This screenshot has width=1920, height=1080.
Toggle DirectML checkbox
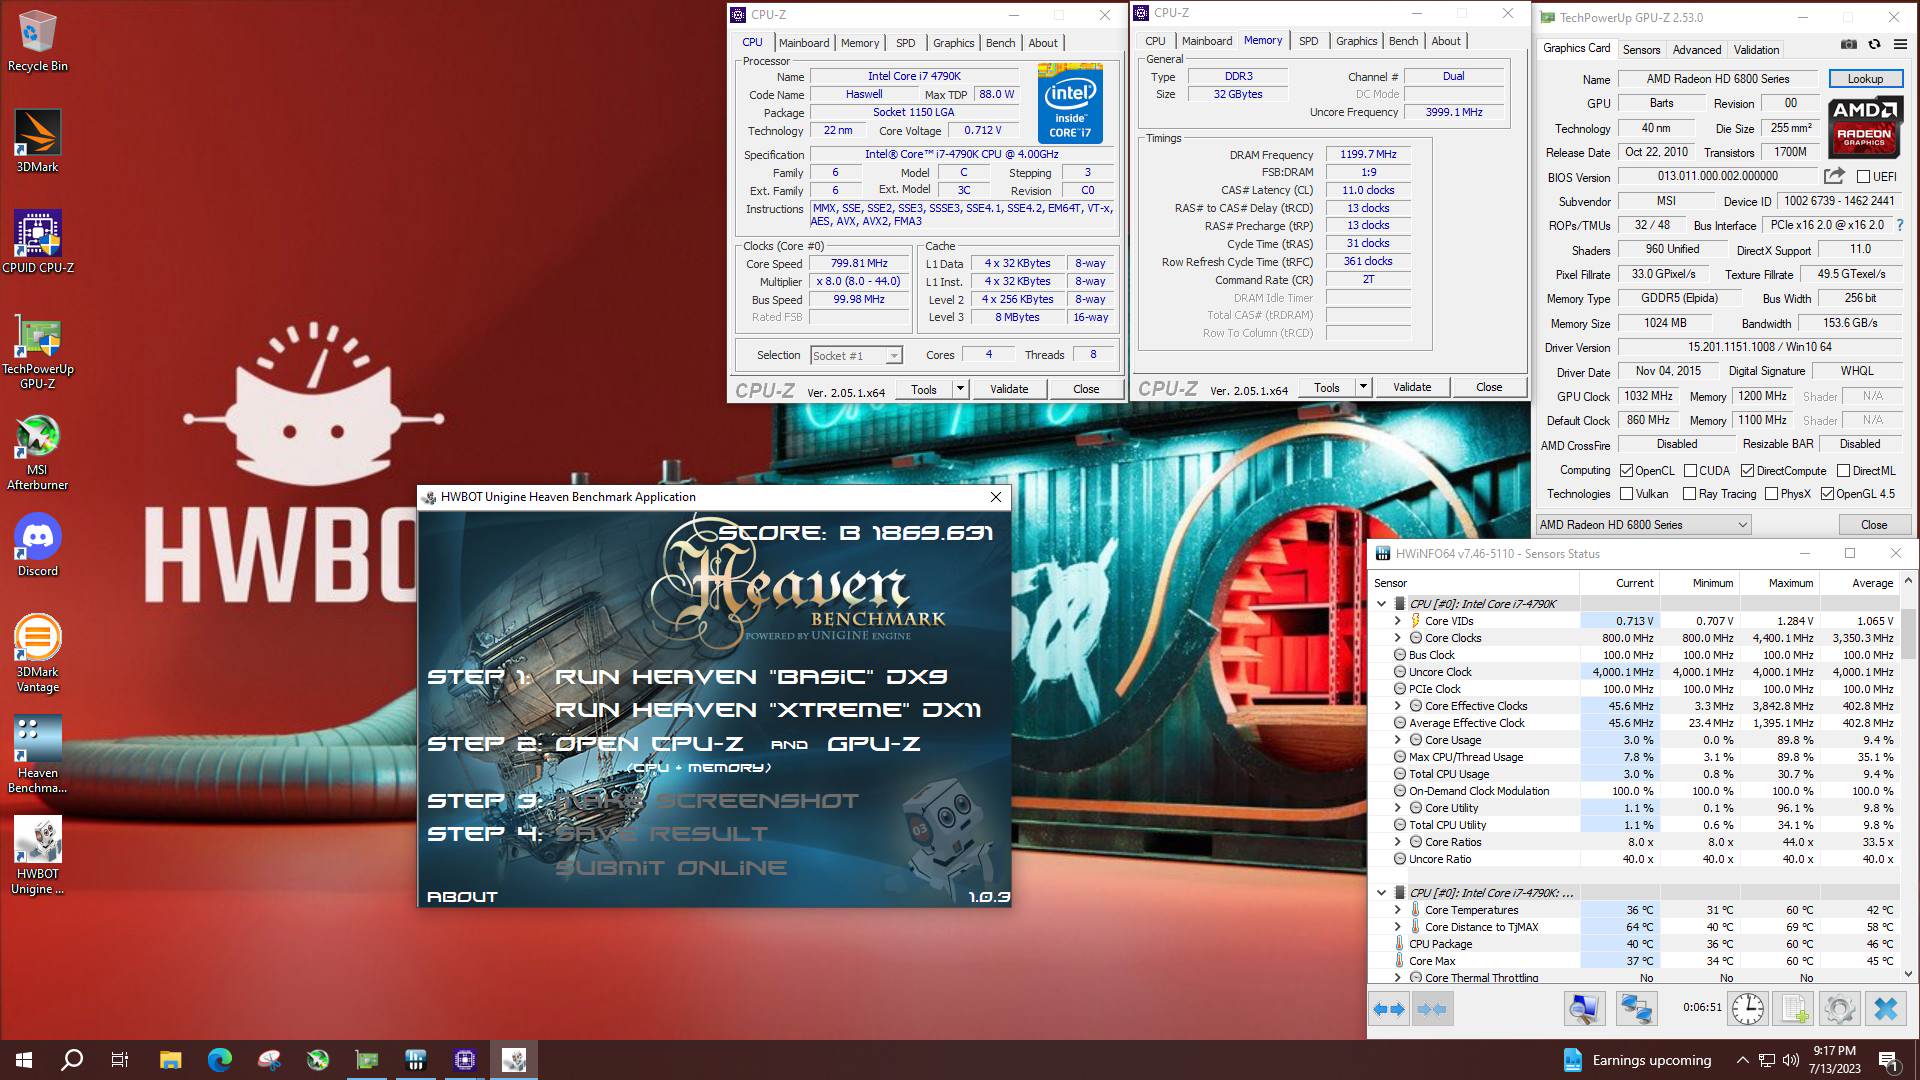pos(1843,471)
